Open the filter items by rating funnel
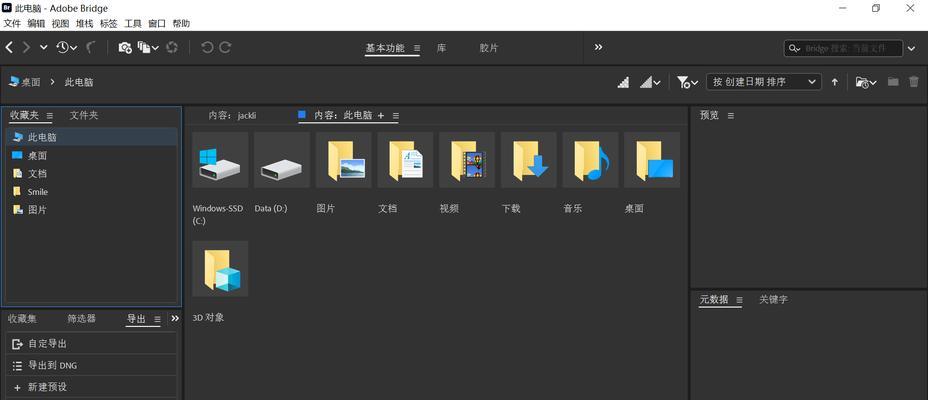Viewport: 928px width, 400px height. (686, 82)
